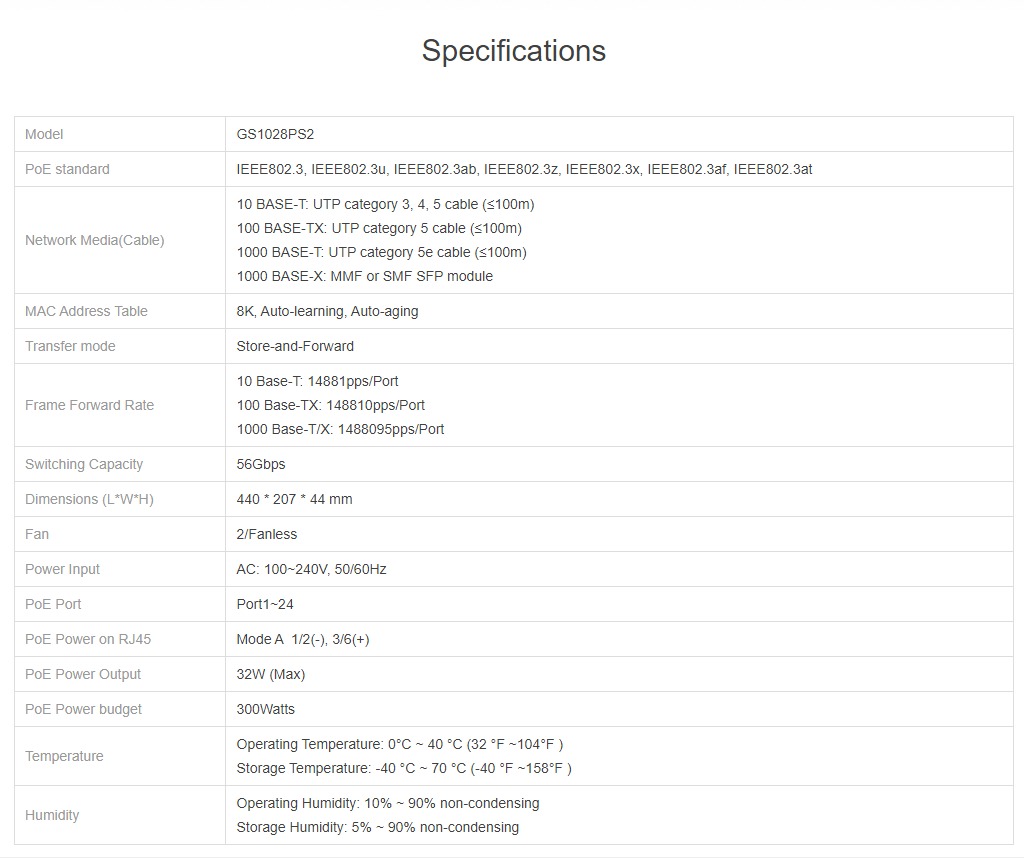Click the GS1028PS2 model value

(275, 134)
